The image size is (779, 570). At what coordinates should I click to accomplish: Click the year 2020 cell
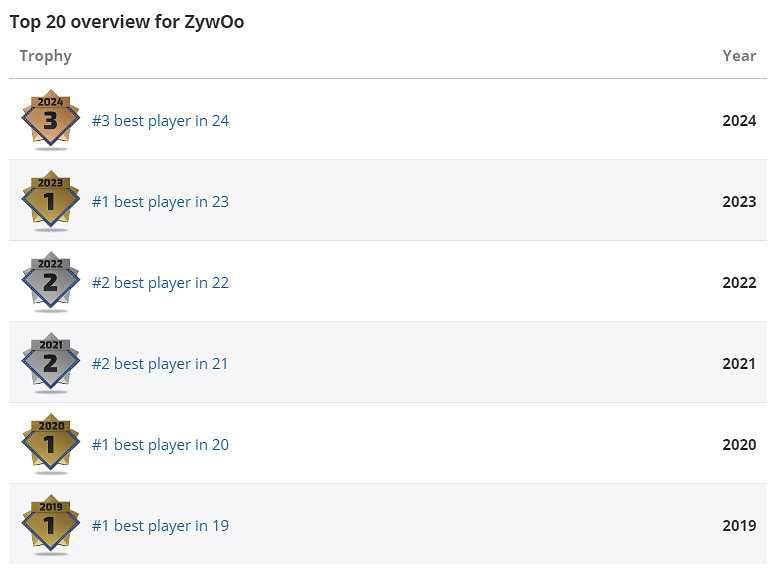(x=739, y=445)
